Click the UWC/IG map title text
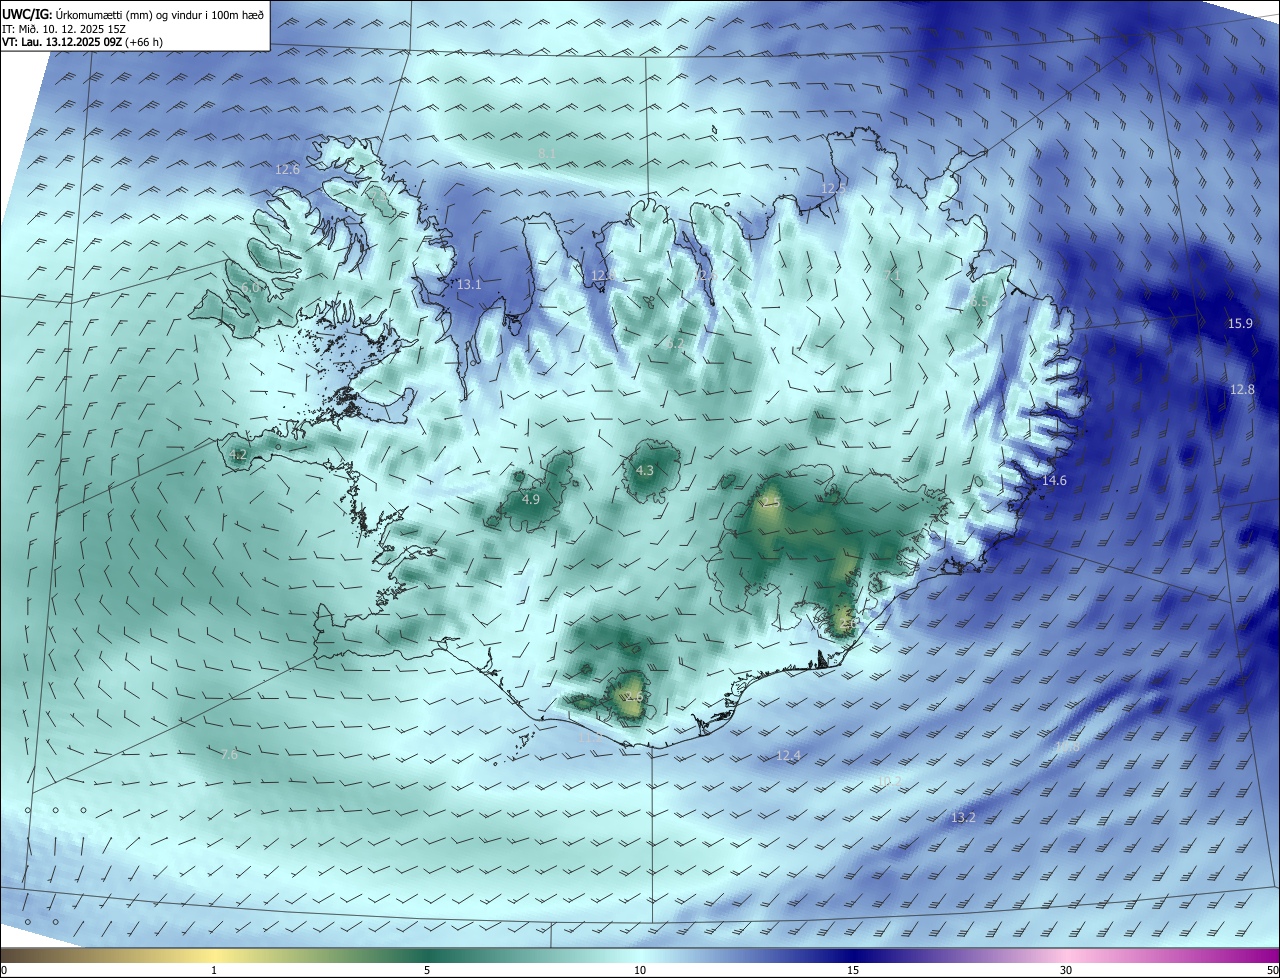Screen dimensions: 1280x978 [133, 13]
